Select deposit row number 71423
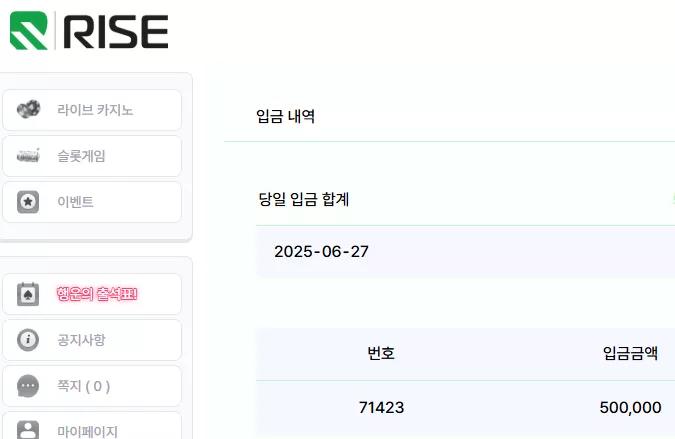Image resolution: width=675 pixels, height=439 pixels. pos(465,408)
